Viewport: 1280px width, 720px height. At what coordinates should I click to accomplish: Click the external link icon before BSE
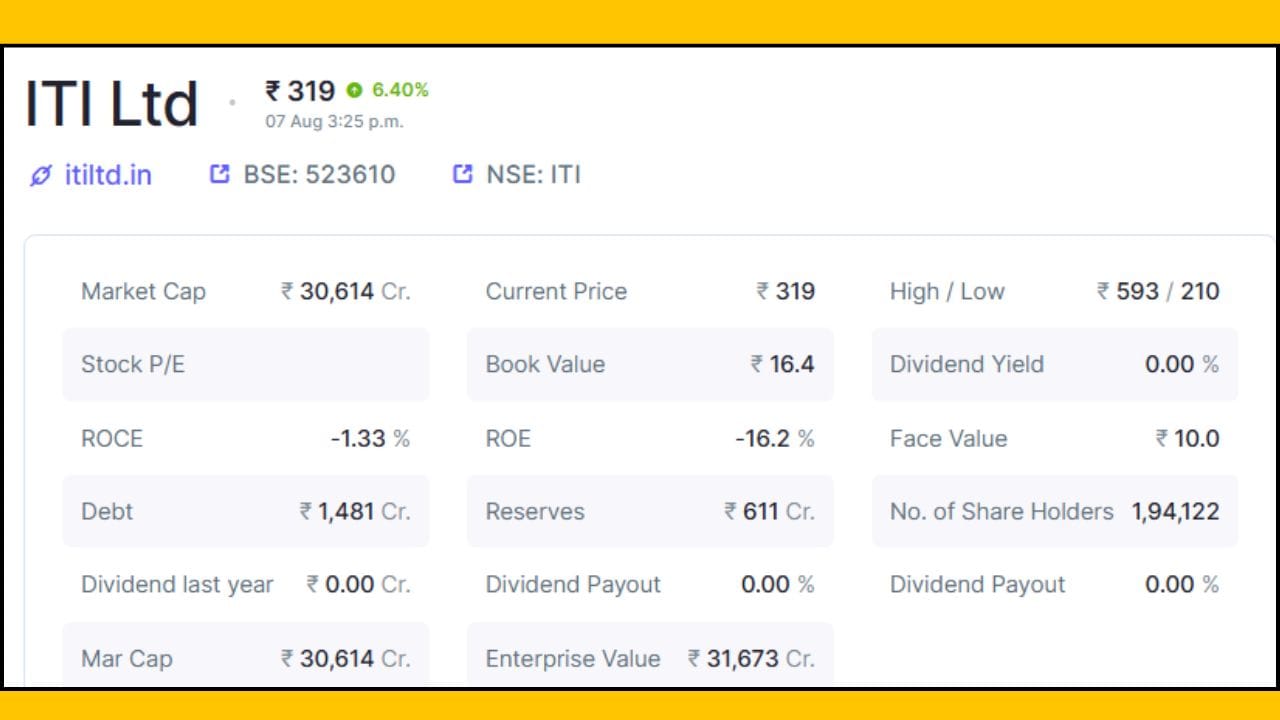point(219,175)
